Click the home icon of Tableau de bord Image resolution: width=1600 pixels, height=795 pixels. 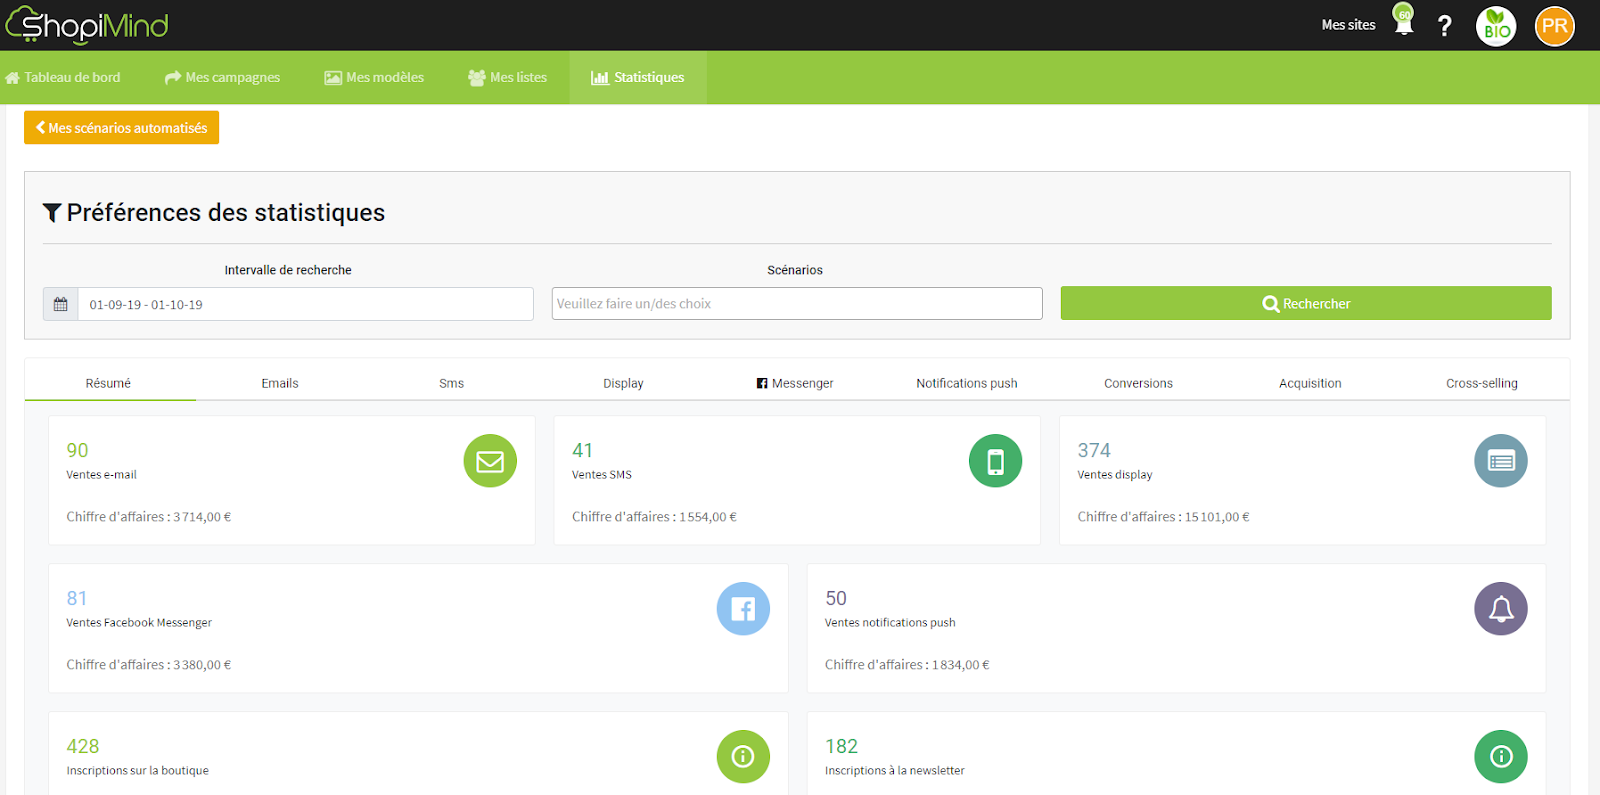point(12,78)
